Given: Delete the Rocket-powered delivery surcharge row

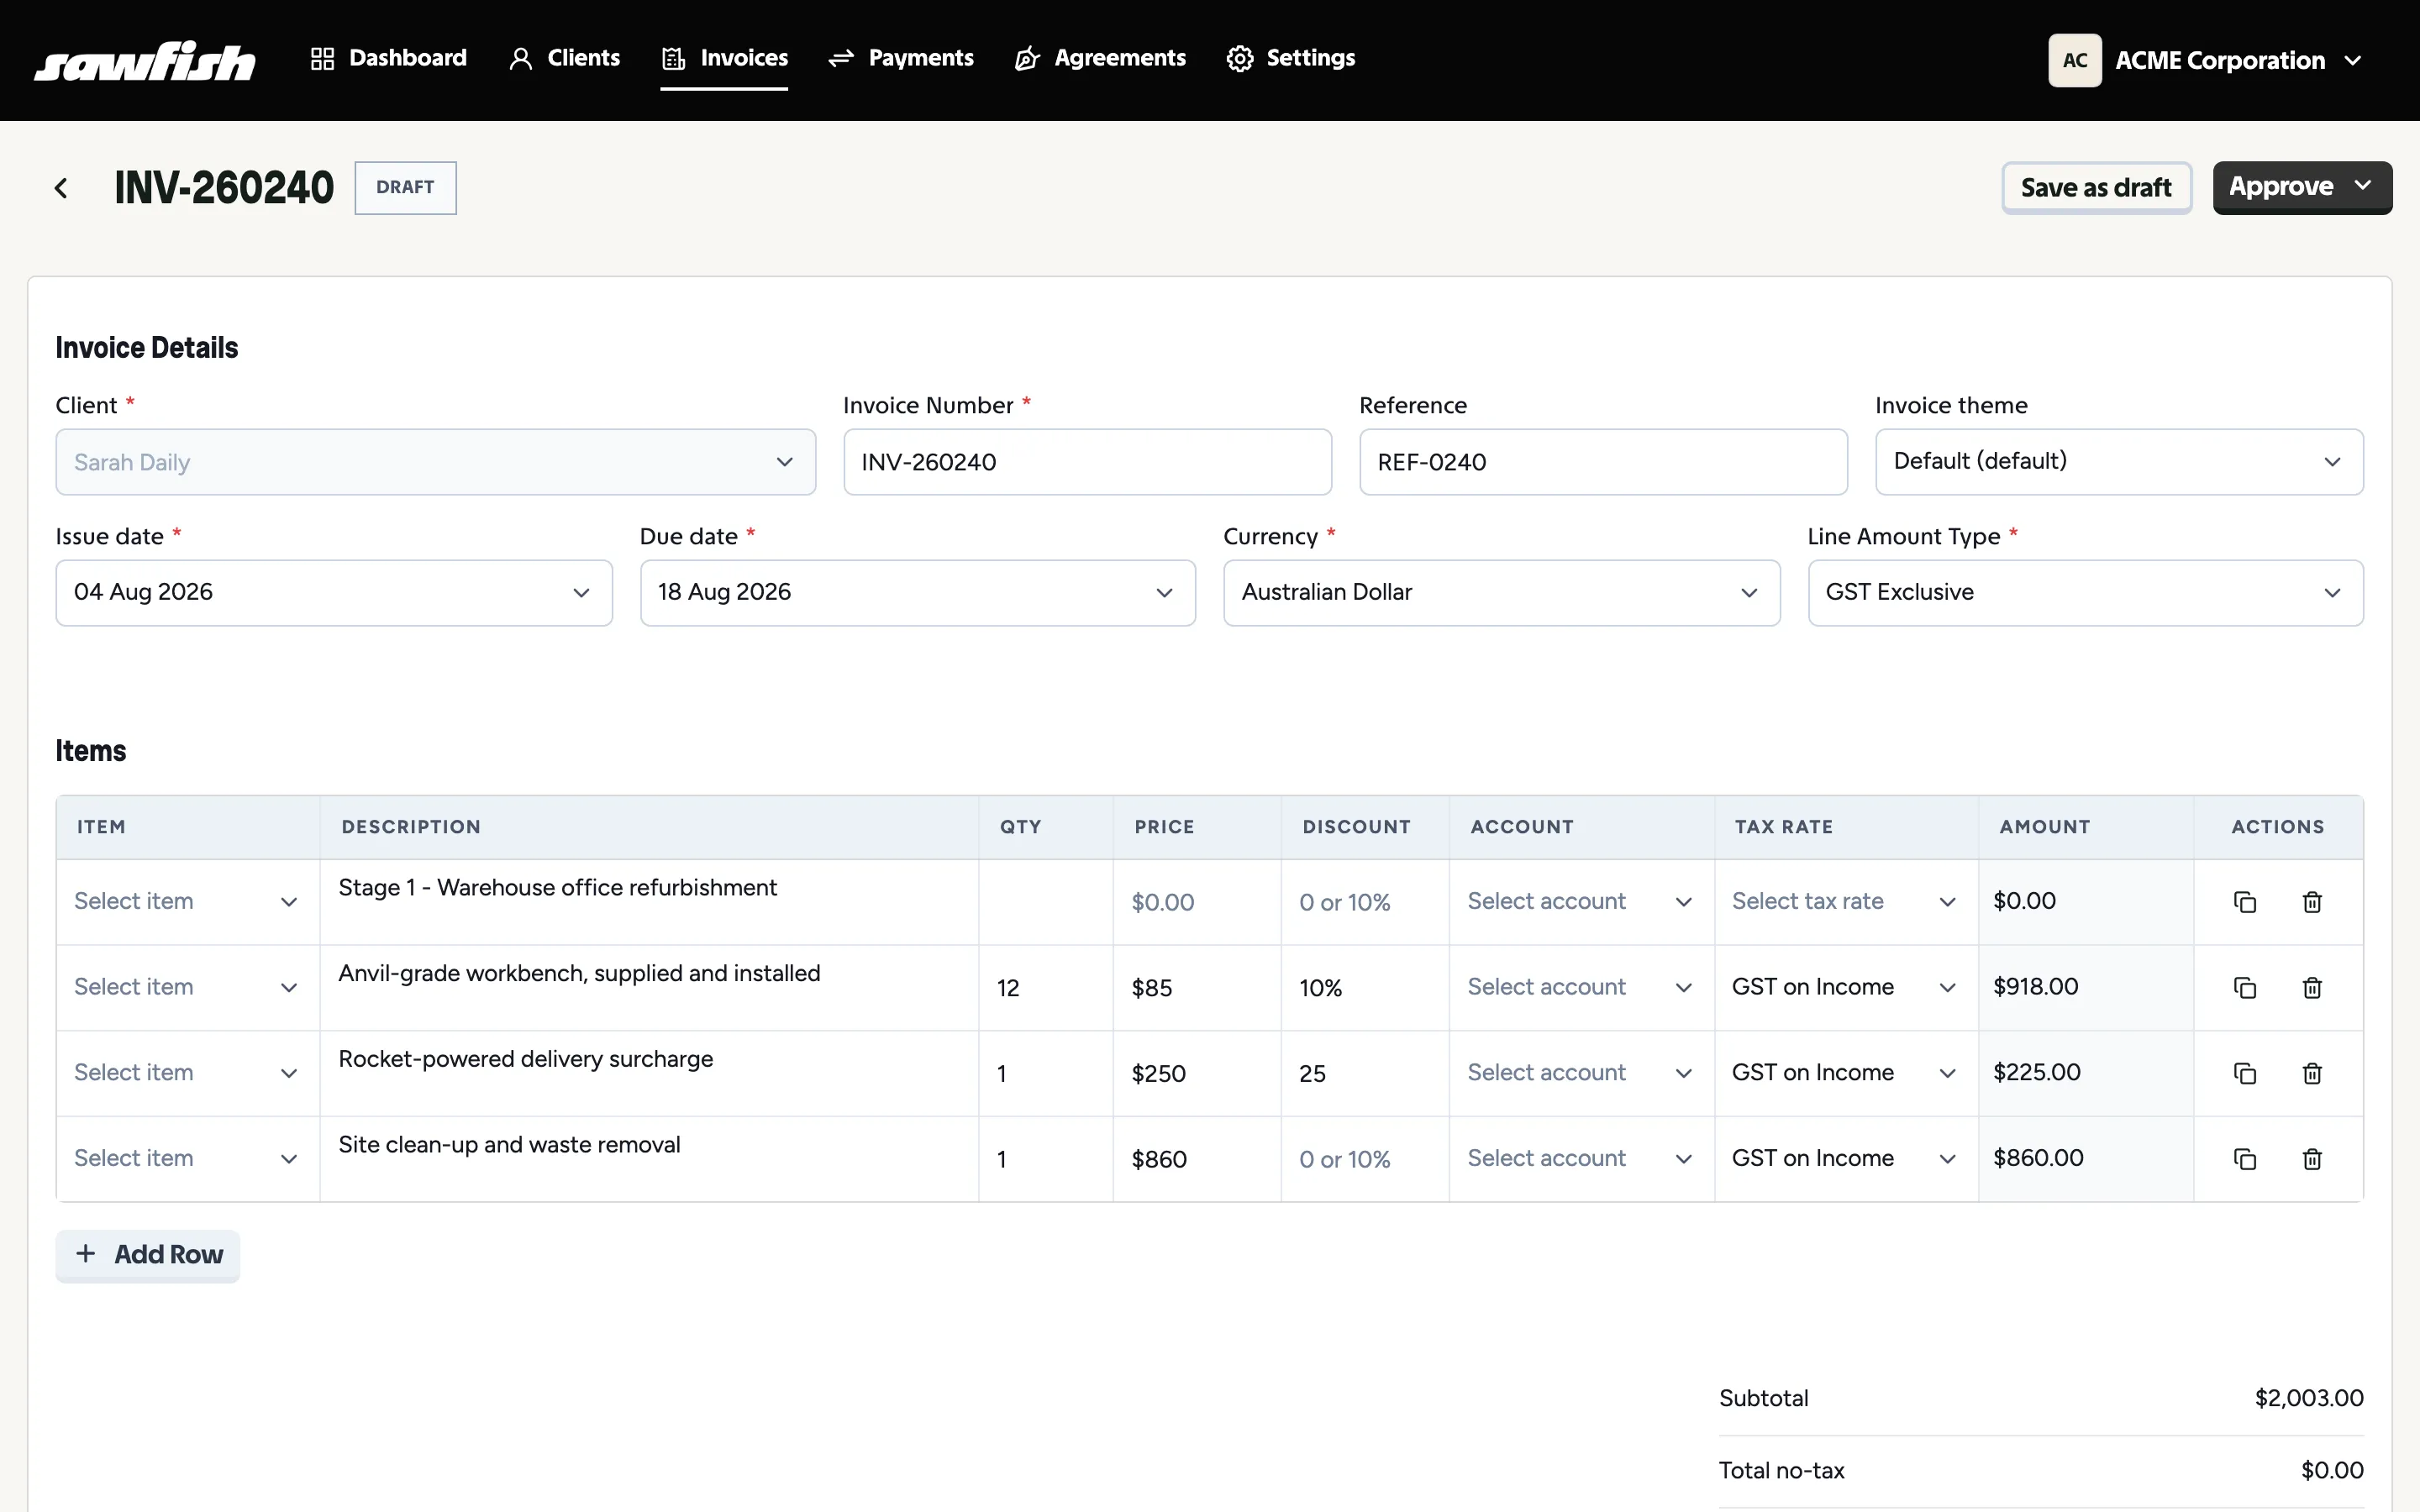Looking at the screenshot, I should coord(2312,1073).
